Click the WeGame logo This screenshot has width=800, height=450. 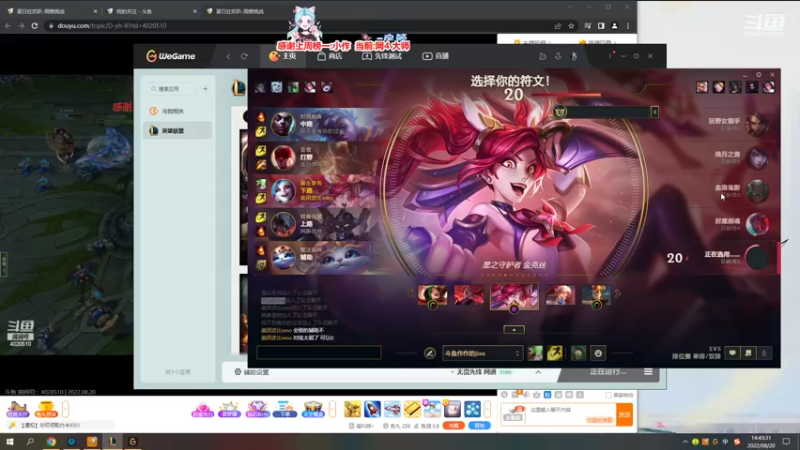click(x=171, y=56)
